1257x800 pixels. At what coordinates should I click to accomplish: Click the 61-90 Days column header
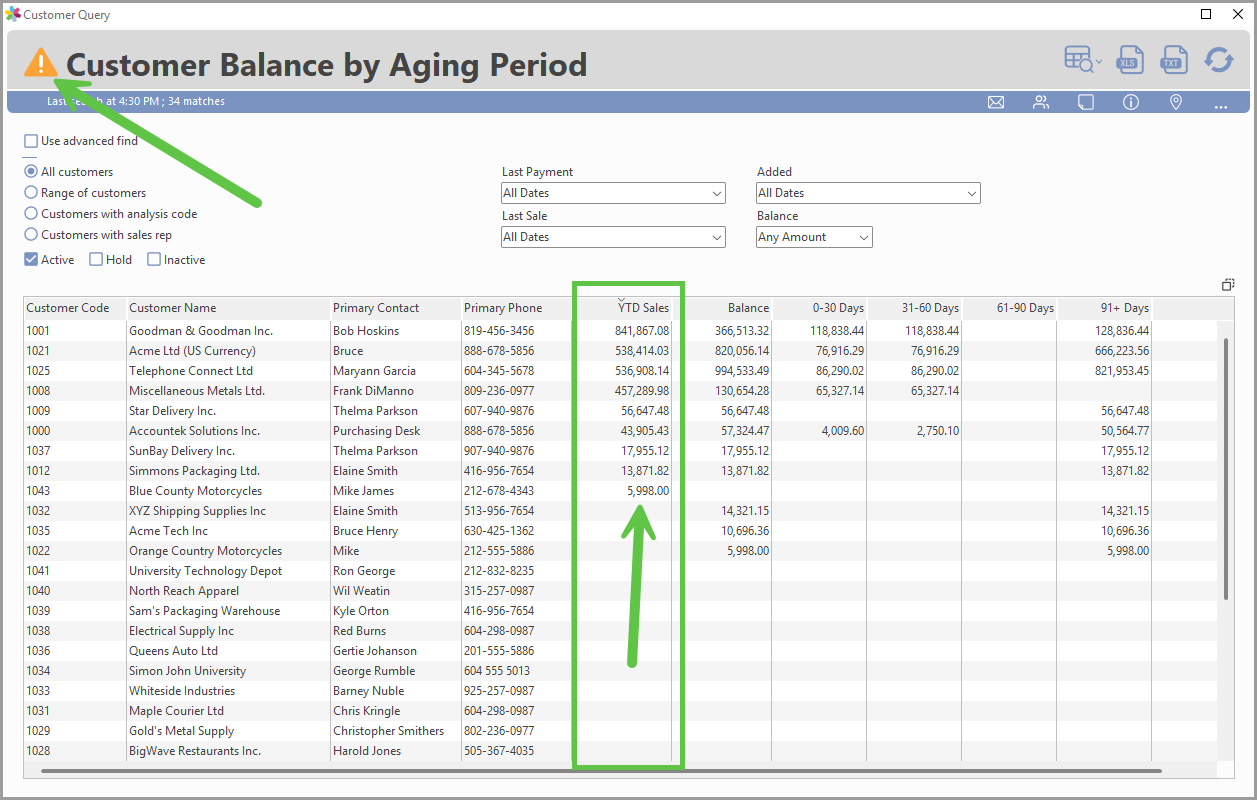1009,308
